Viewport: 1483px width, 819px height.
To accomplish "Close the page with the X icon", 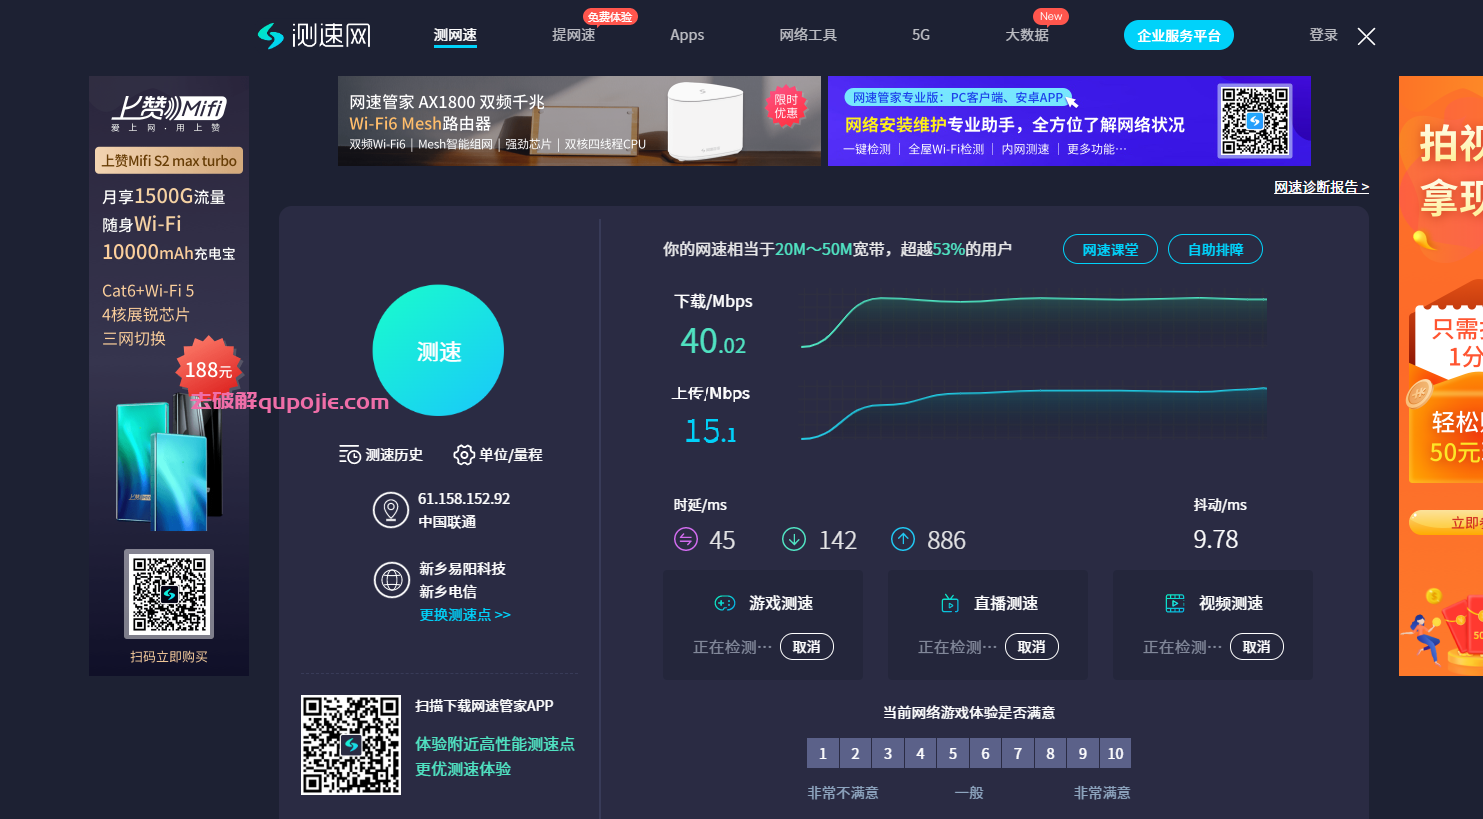I will tap(1366, 36).
